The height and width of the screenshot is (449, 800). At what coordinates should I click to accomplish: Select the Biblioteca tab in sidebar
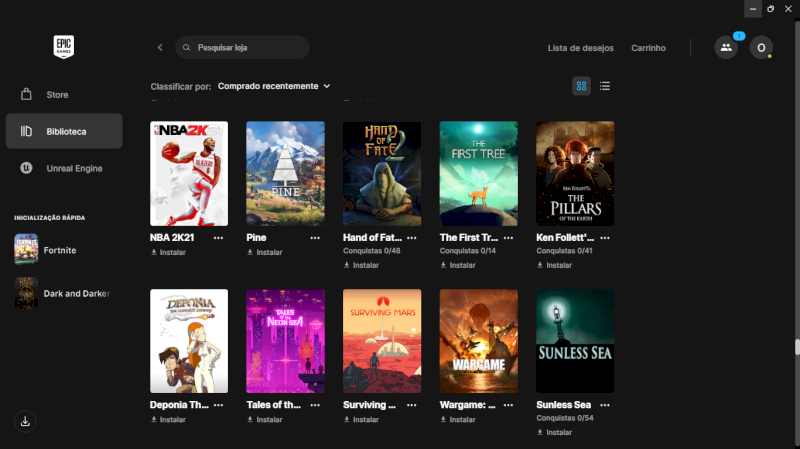click(64, 131)
